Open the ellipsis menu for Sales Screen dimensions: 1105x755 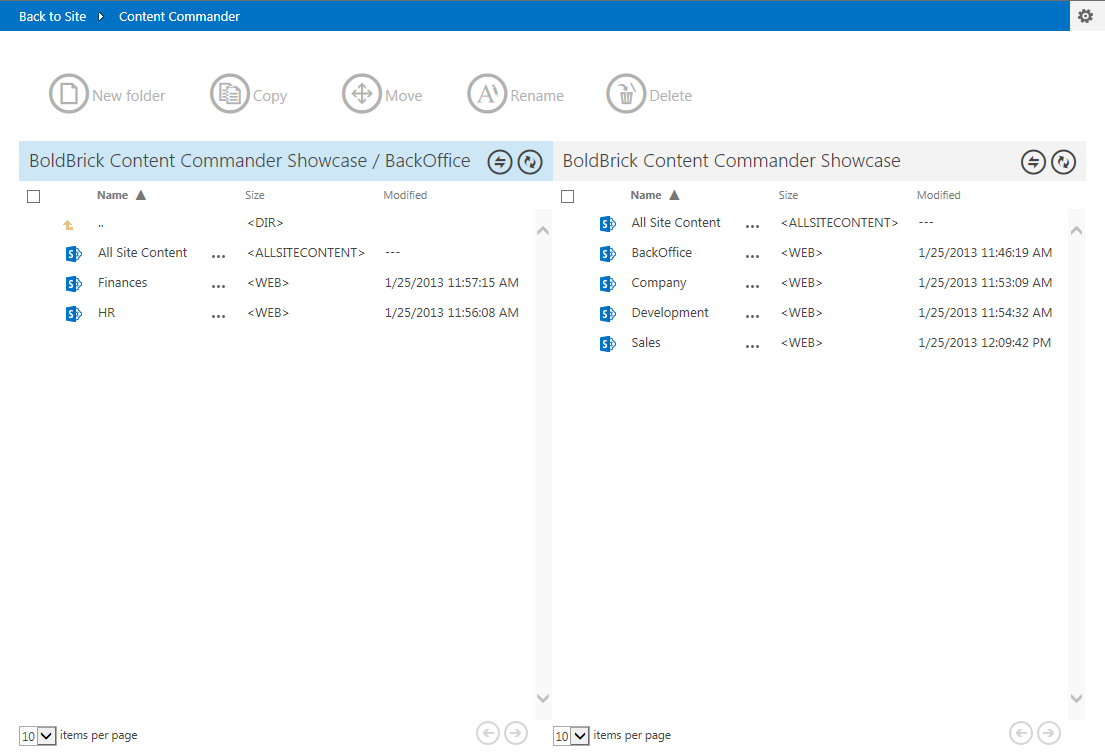753,347
